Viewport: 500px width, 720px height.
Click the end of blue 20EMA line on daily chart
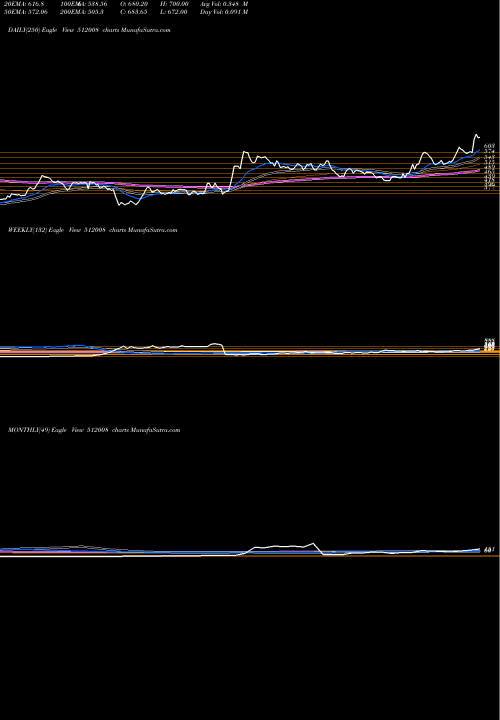(479, 150)
